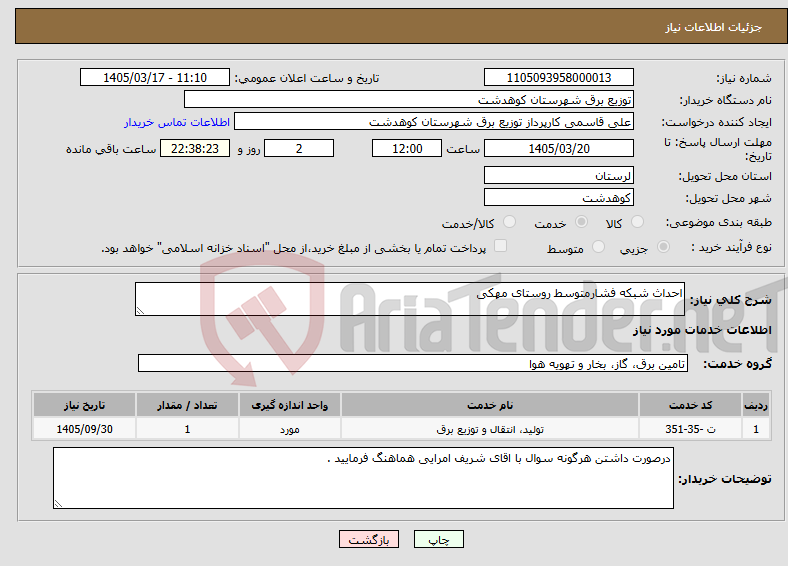Click the تاریخ نیاز column header
This screenshot has height=566, width=788.
(x=84, y=405)
